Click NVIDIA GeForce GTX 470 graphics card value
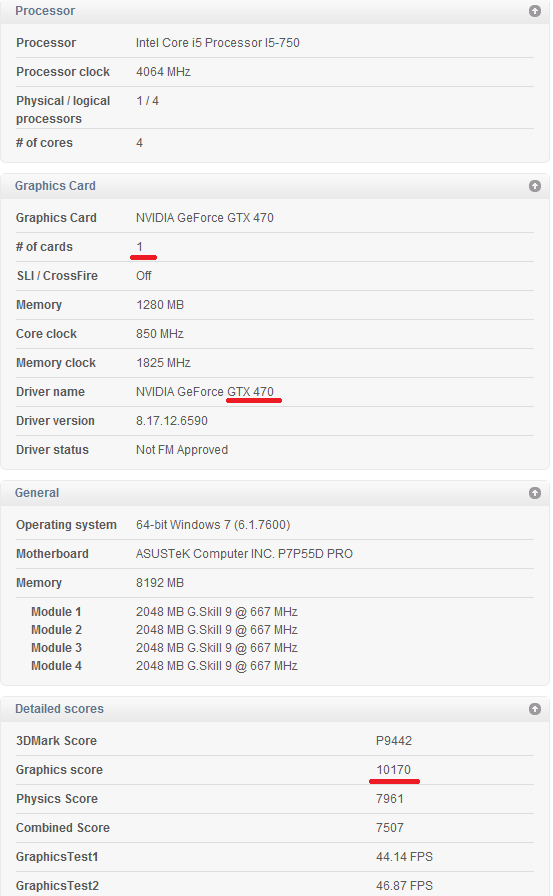This screenshot has width=553, height=896. tap(205, 218)
